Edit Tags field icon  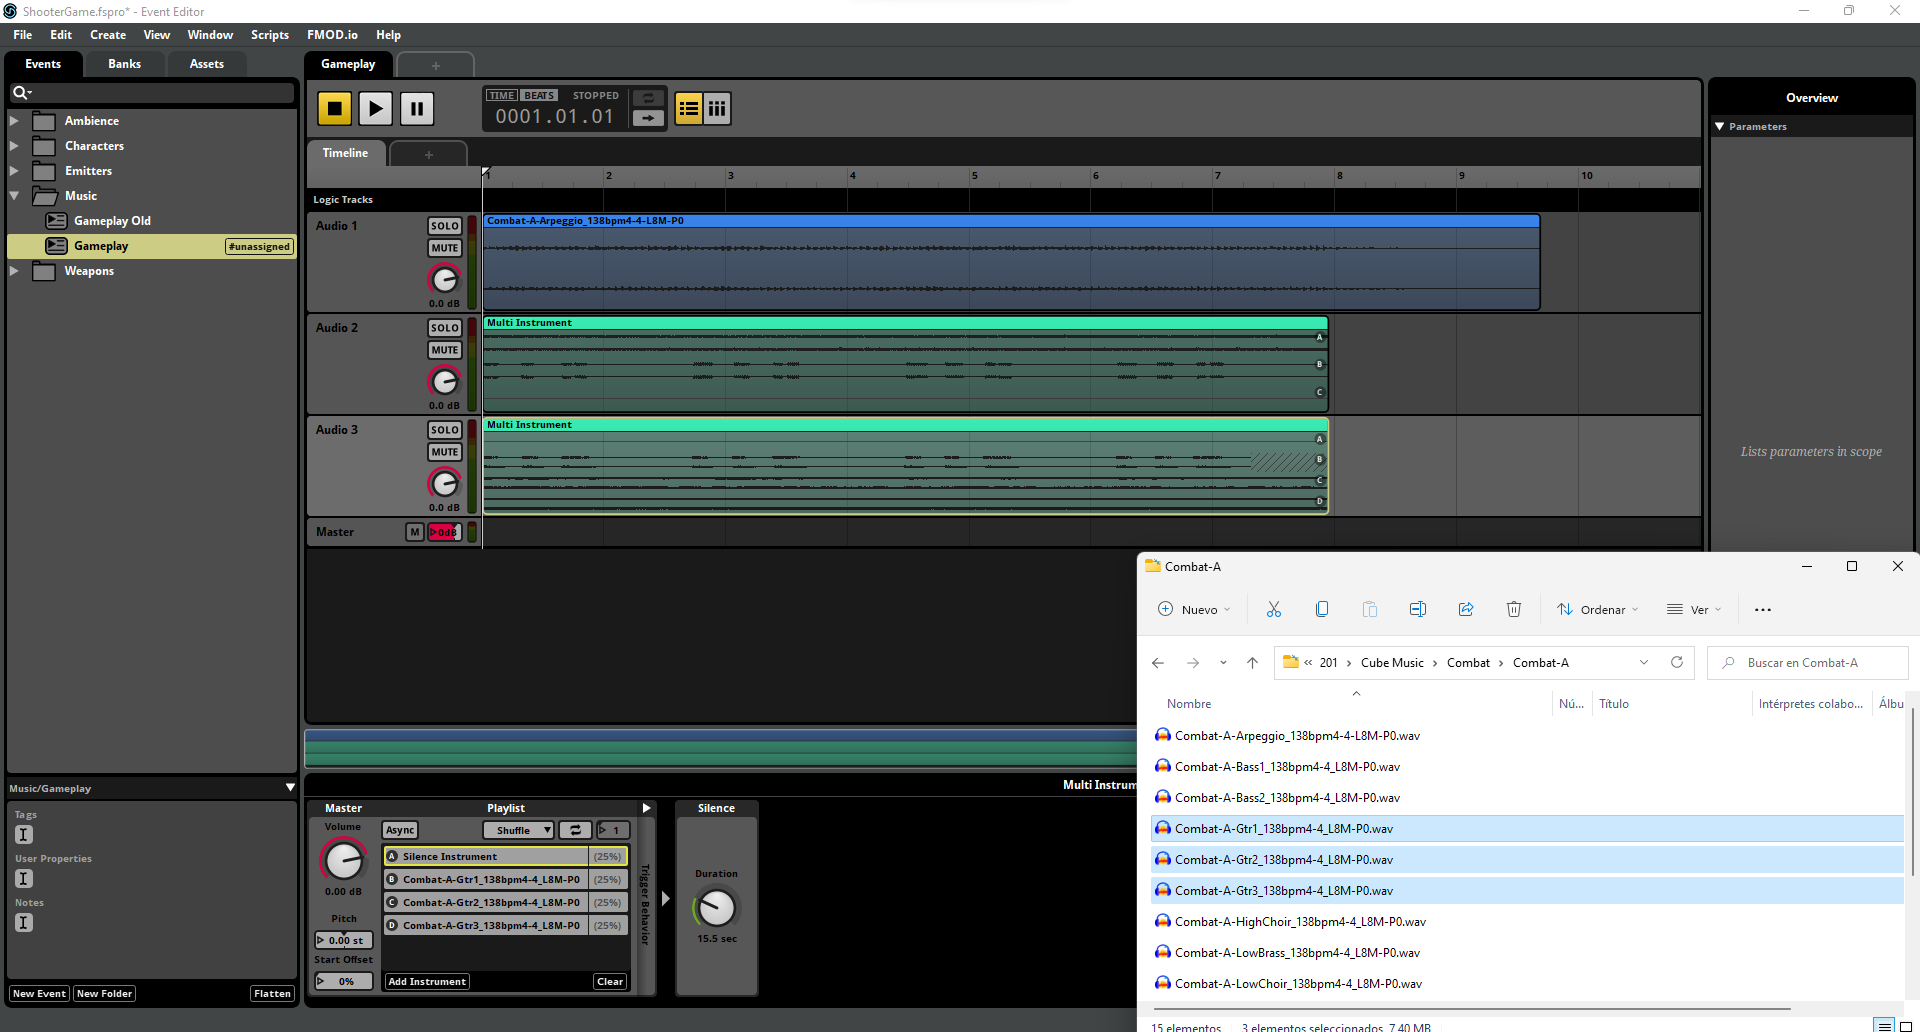point(24,835)
